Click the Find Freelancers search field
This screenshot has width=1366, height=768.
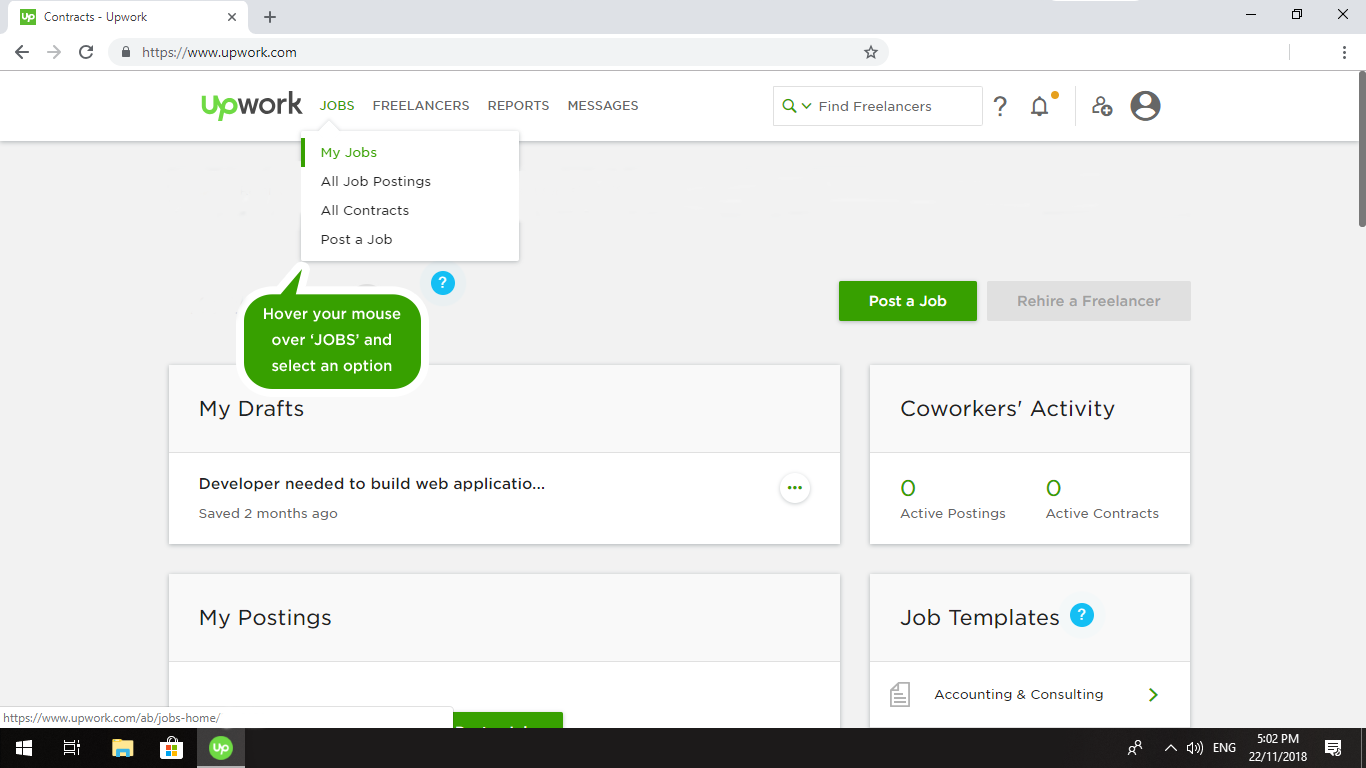point(895,106)
